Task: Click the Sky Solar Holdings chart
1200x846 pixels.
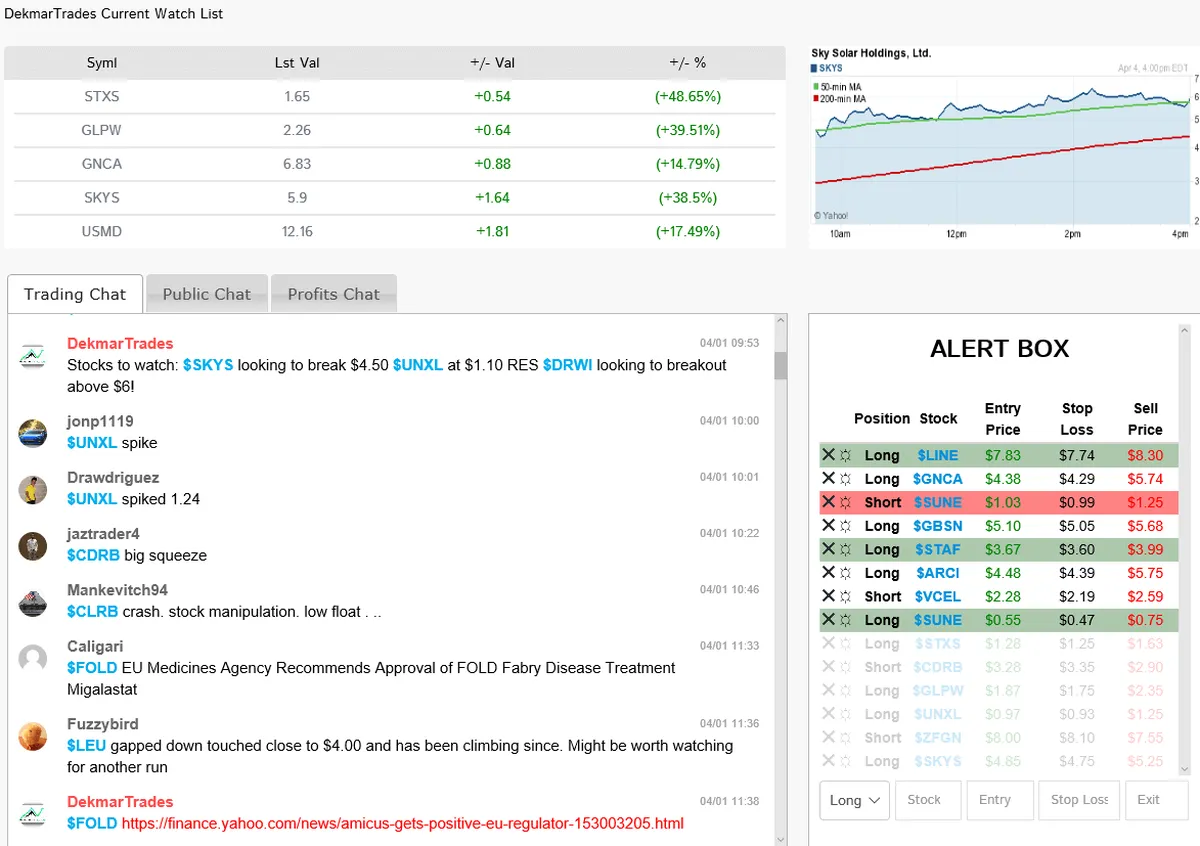Action: (x=1002, y=146)
